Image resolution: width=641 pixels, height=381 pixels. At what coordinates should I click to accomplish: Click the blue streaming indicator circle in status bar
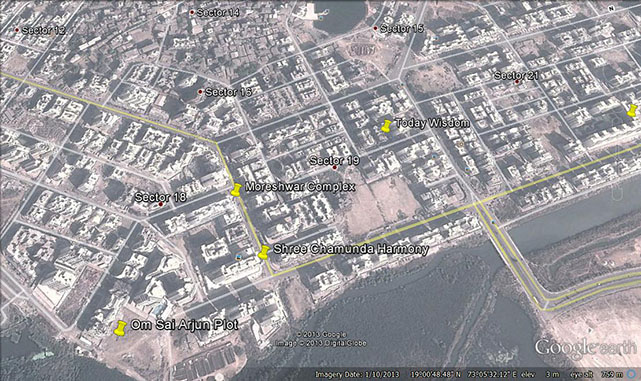(x=632, y=374)
